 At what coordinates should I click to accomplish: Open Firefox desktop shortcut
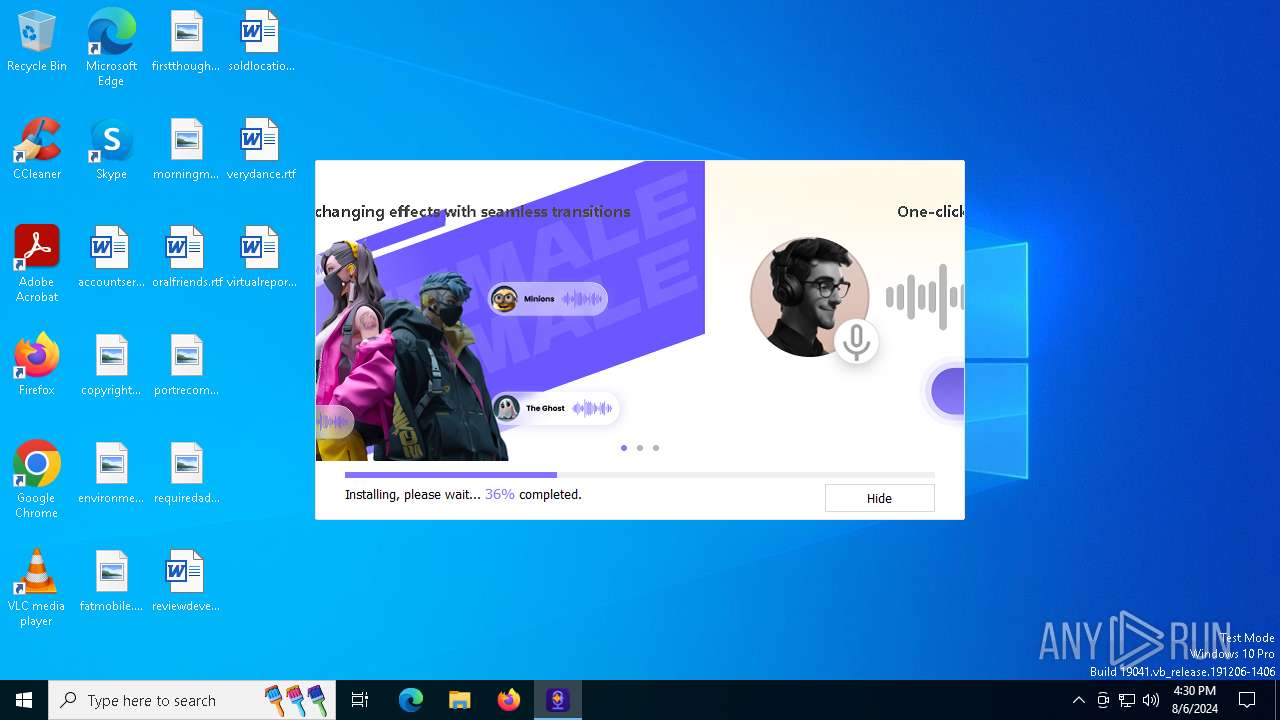point(37,365)
